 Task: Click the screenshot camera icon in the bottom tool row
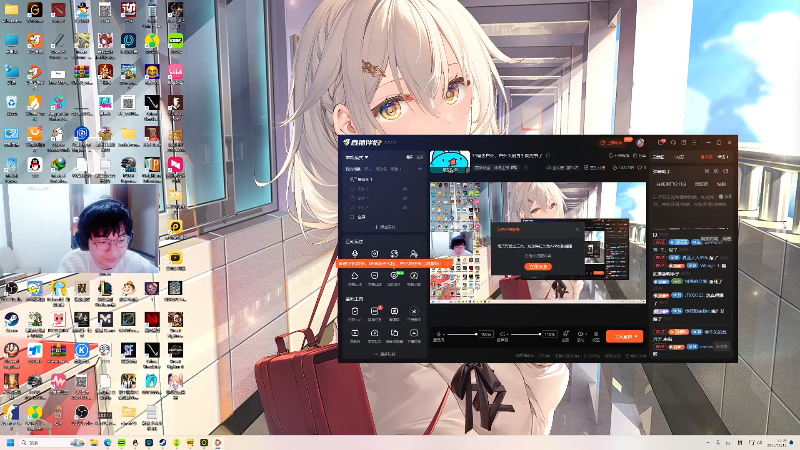click(x=374, y=333)
